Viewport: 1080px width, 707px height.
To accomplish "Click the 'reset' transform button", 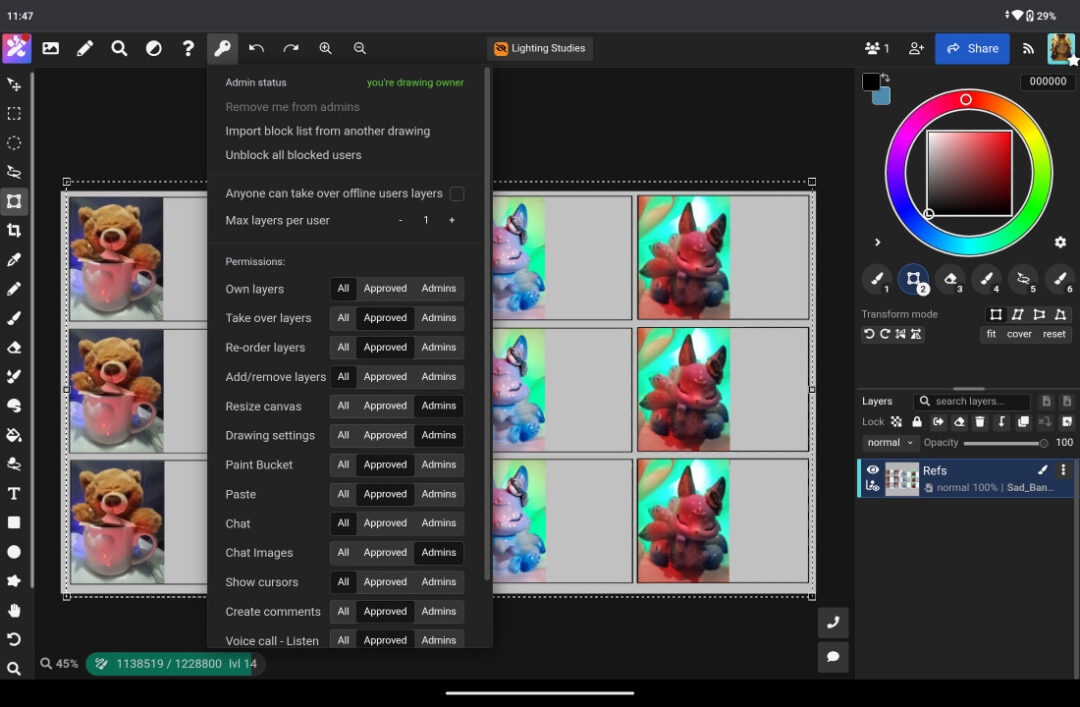I will [1054, 334].
